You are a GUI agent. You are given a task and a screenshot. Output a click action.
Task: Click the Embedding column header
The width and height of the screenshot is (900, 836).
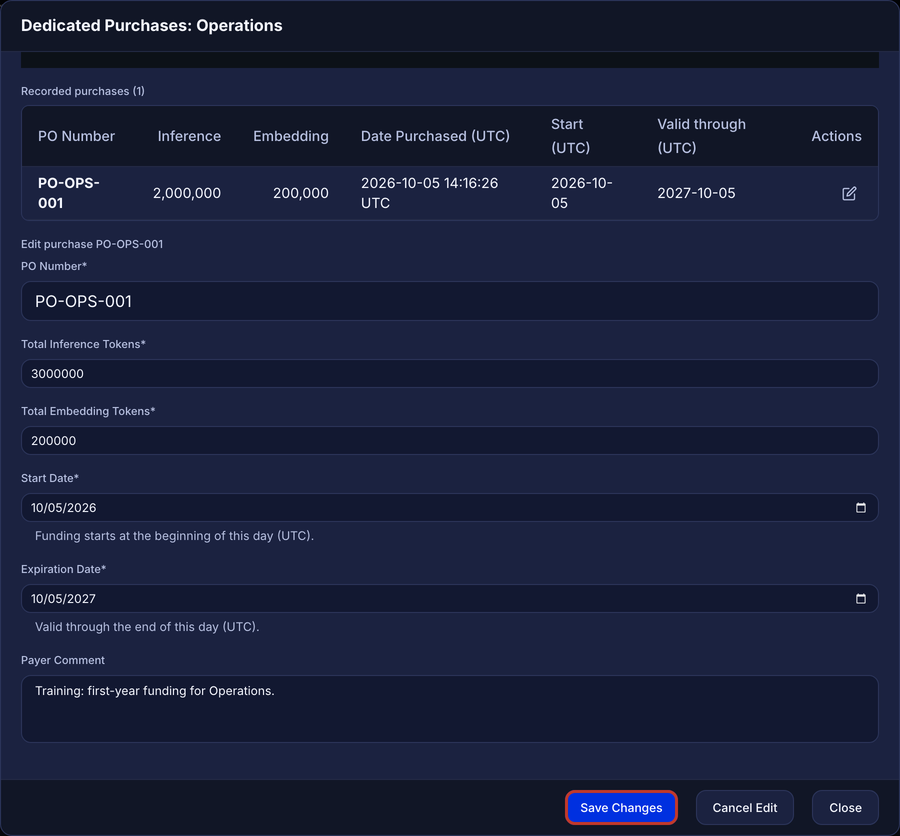291,136
